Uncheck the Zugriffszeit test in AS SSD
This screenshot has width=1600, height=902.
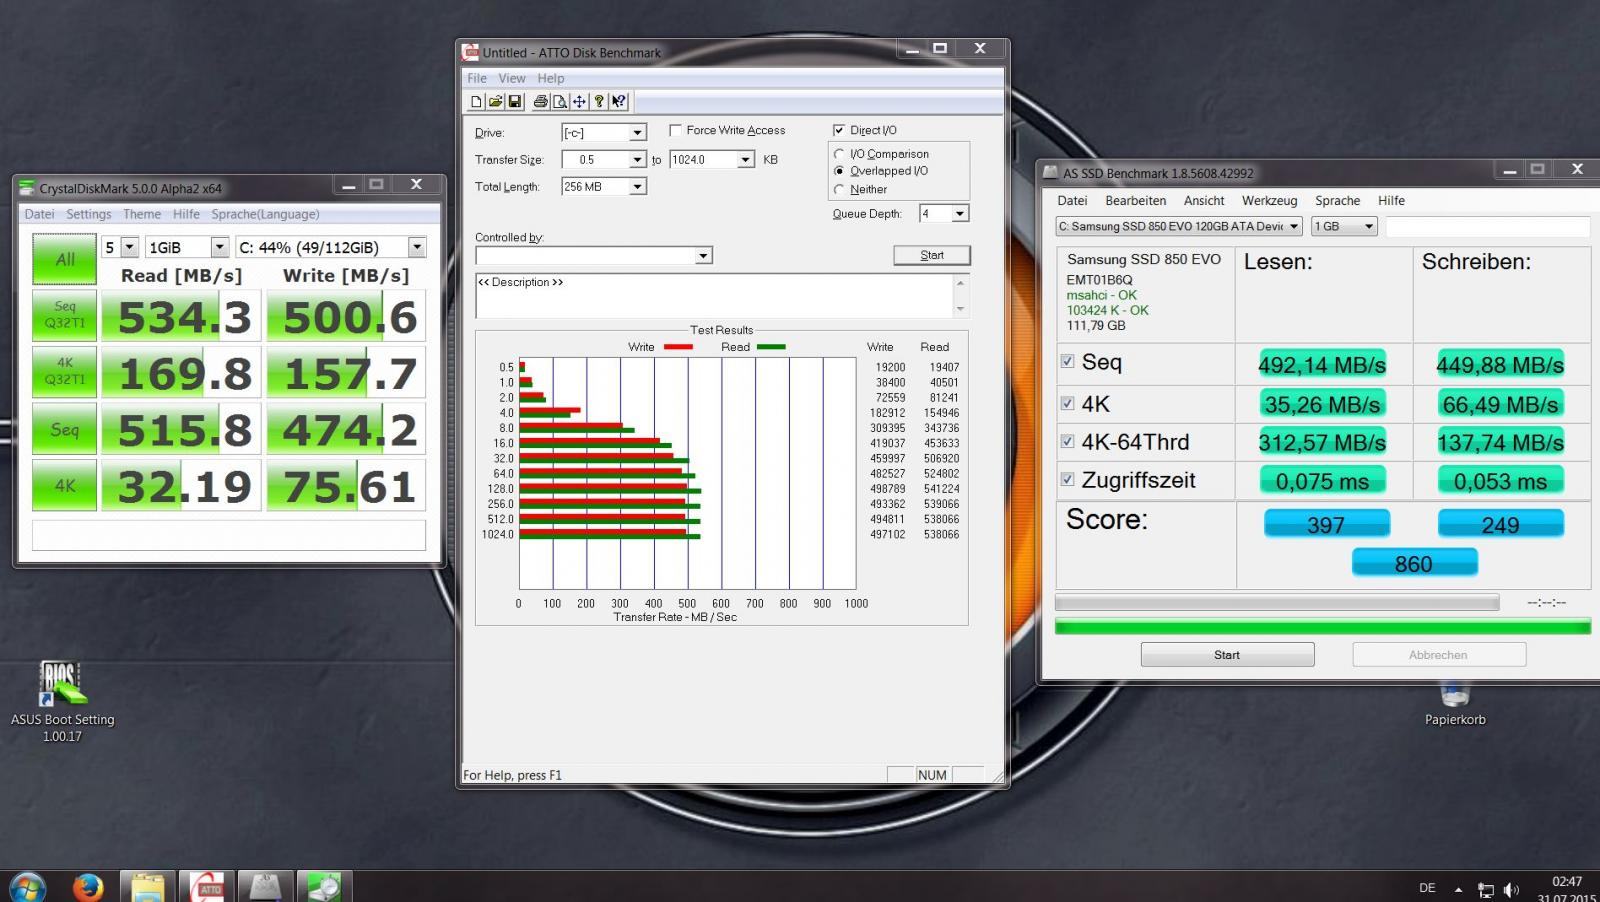pyautogui.click(x=1067, y=479)
